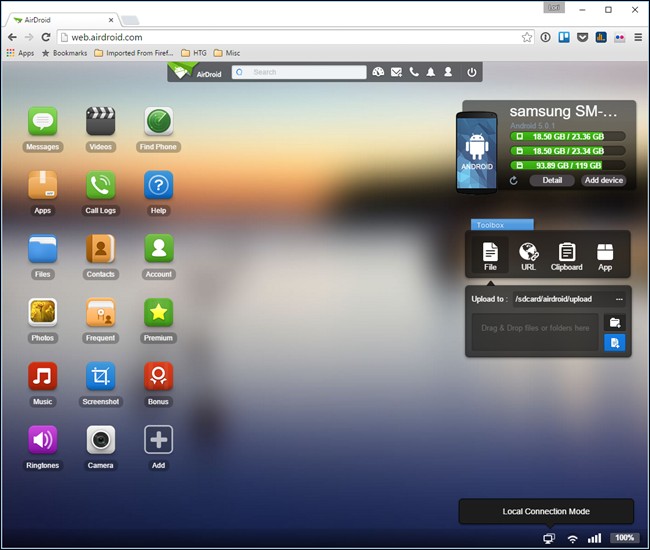Click the AirDroid search field
This screenshot has width=650, height=550.
tap(299, 72)
